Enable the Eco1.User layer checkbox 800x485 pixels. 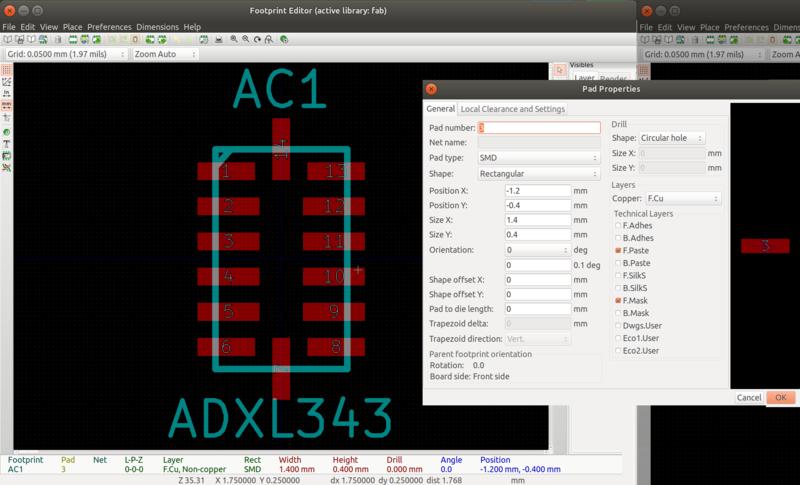pos(618,338)
